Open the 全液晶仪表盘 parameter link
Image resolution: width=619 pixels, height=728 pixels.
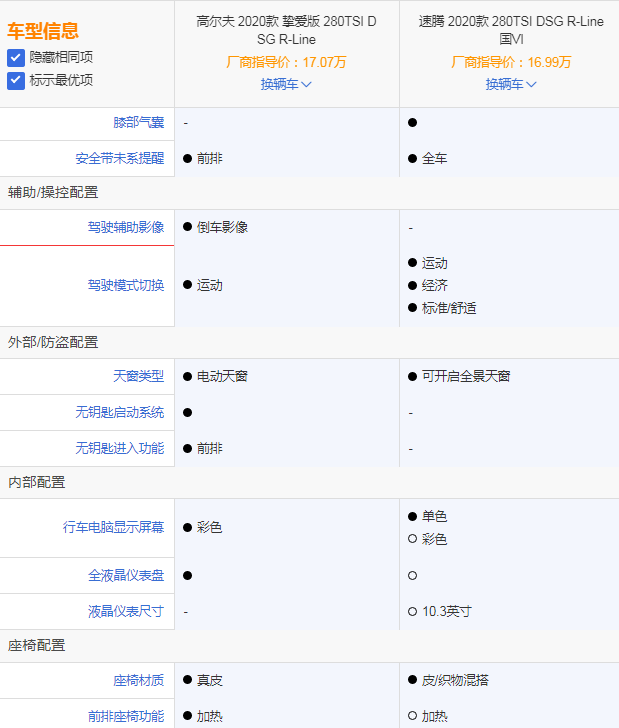pyautogui.click(x=125, y=575)
